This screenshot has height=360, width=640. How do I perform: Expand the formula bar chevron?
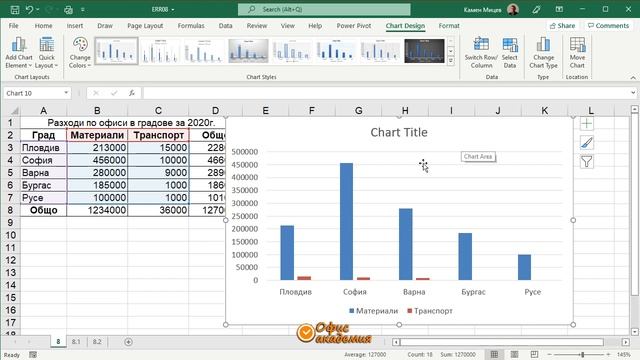point(633,93)
